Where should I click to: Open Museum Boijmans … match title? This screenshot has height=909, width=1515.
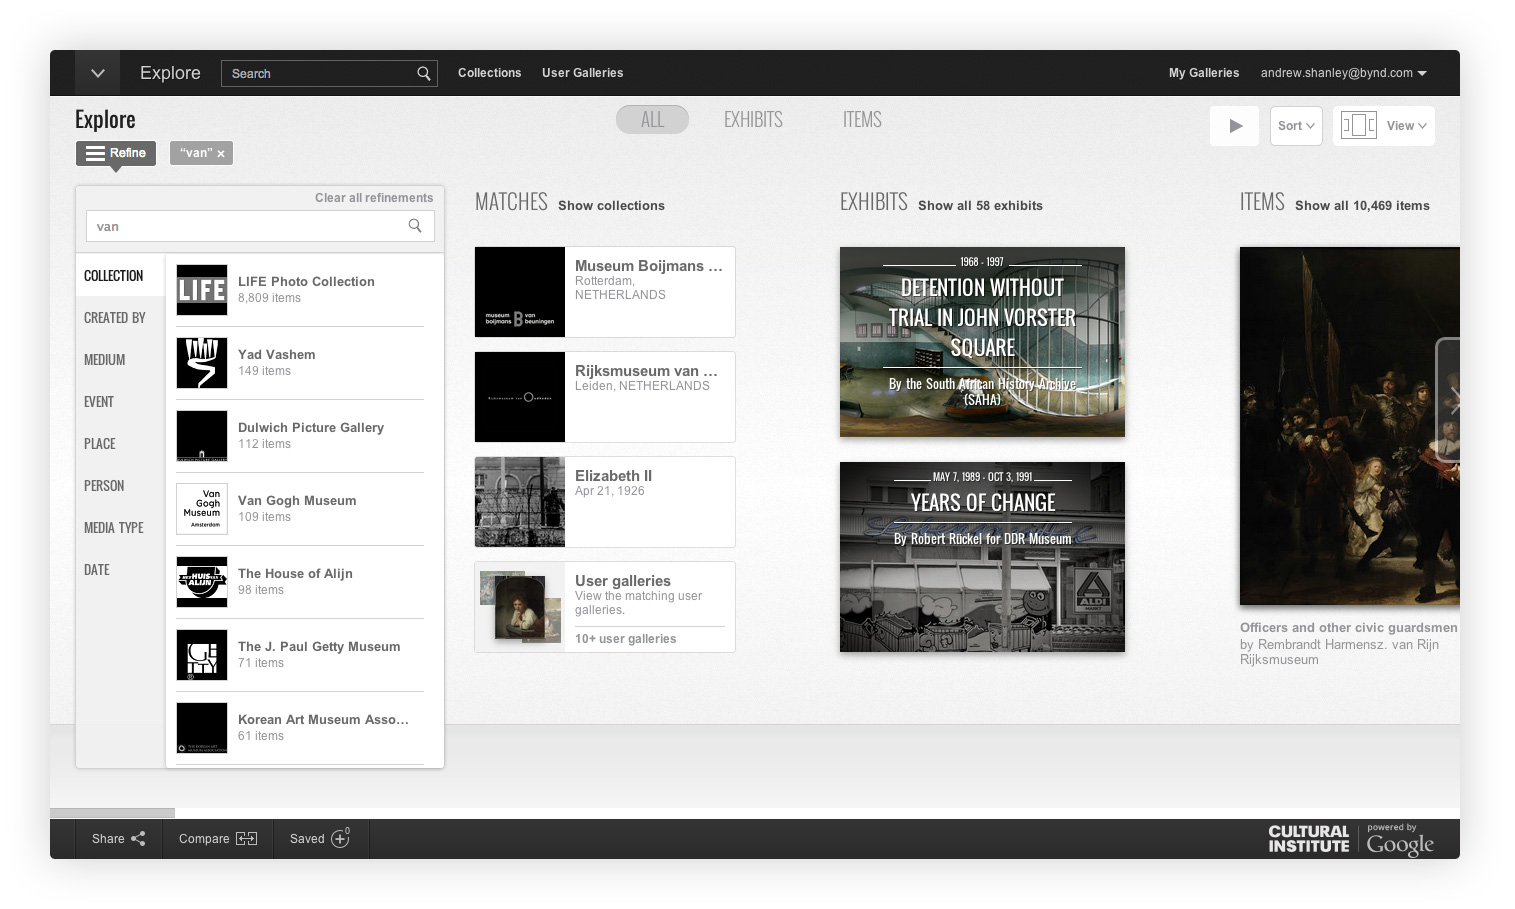[x=648, y=266]
